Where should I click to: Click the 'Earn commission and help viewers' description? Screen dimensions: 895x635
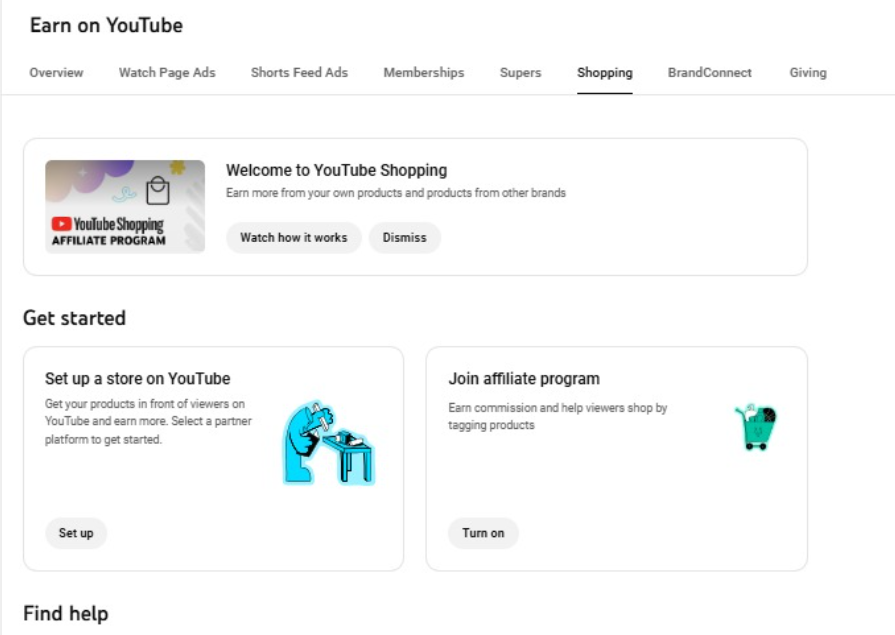click(558, 416)
